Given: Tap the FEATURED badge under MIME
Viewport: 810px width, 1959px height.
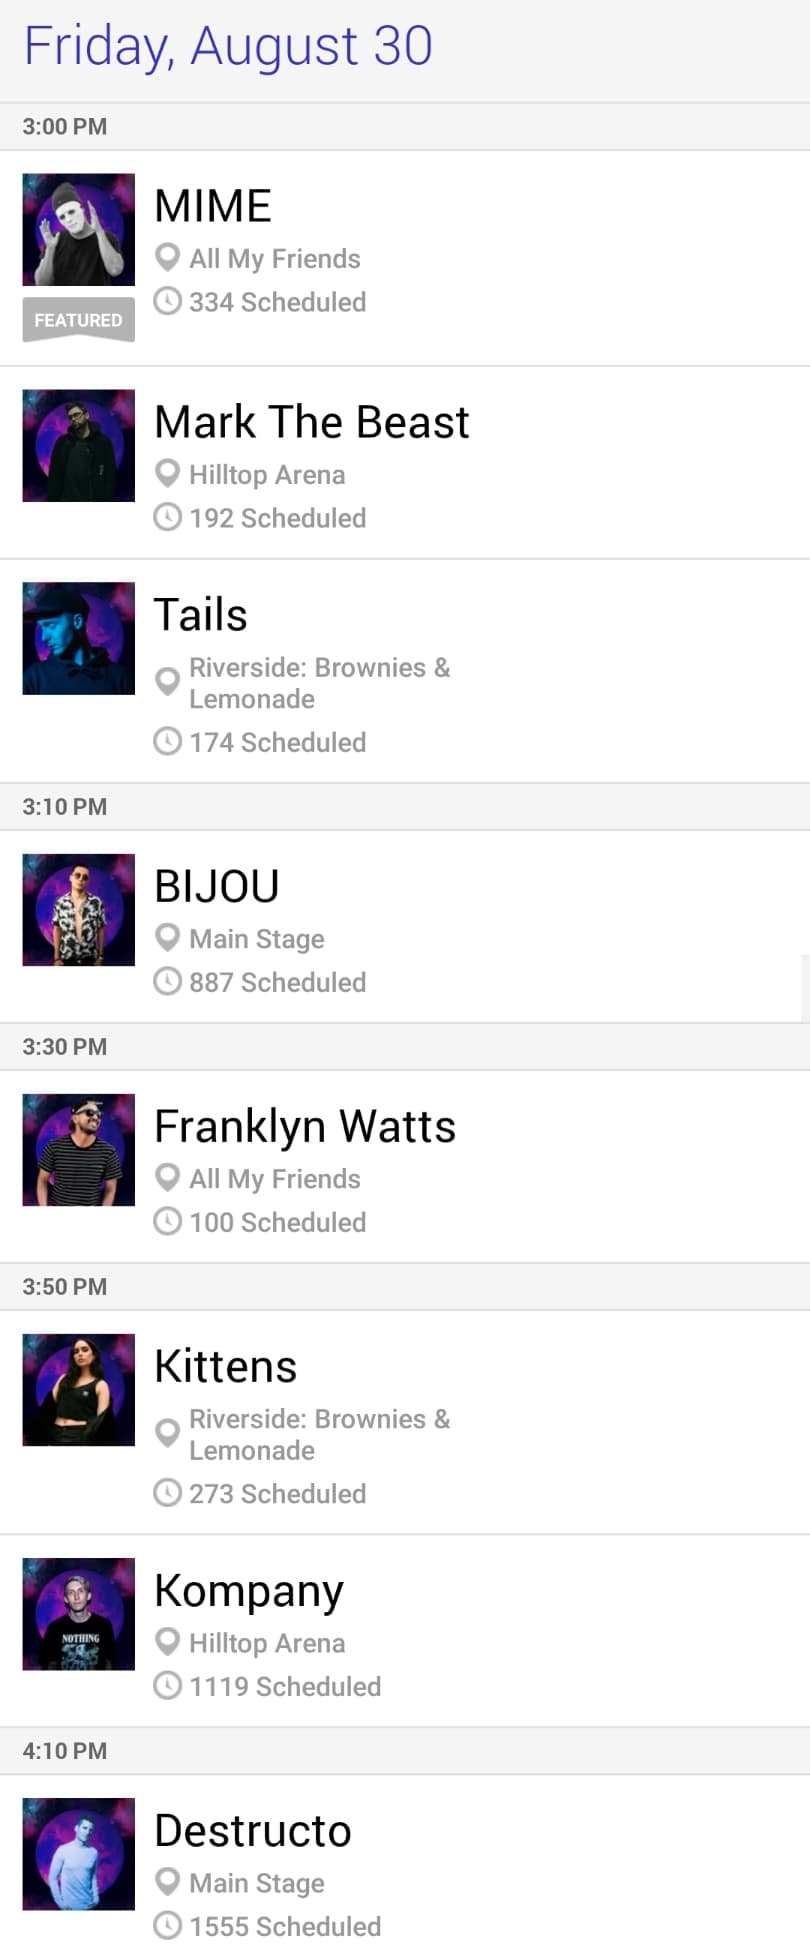Looking at the screenshot, I should tap(79, 320).
